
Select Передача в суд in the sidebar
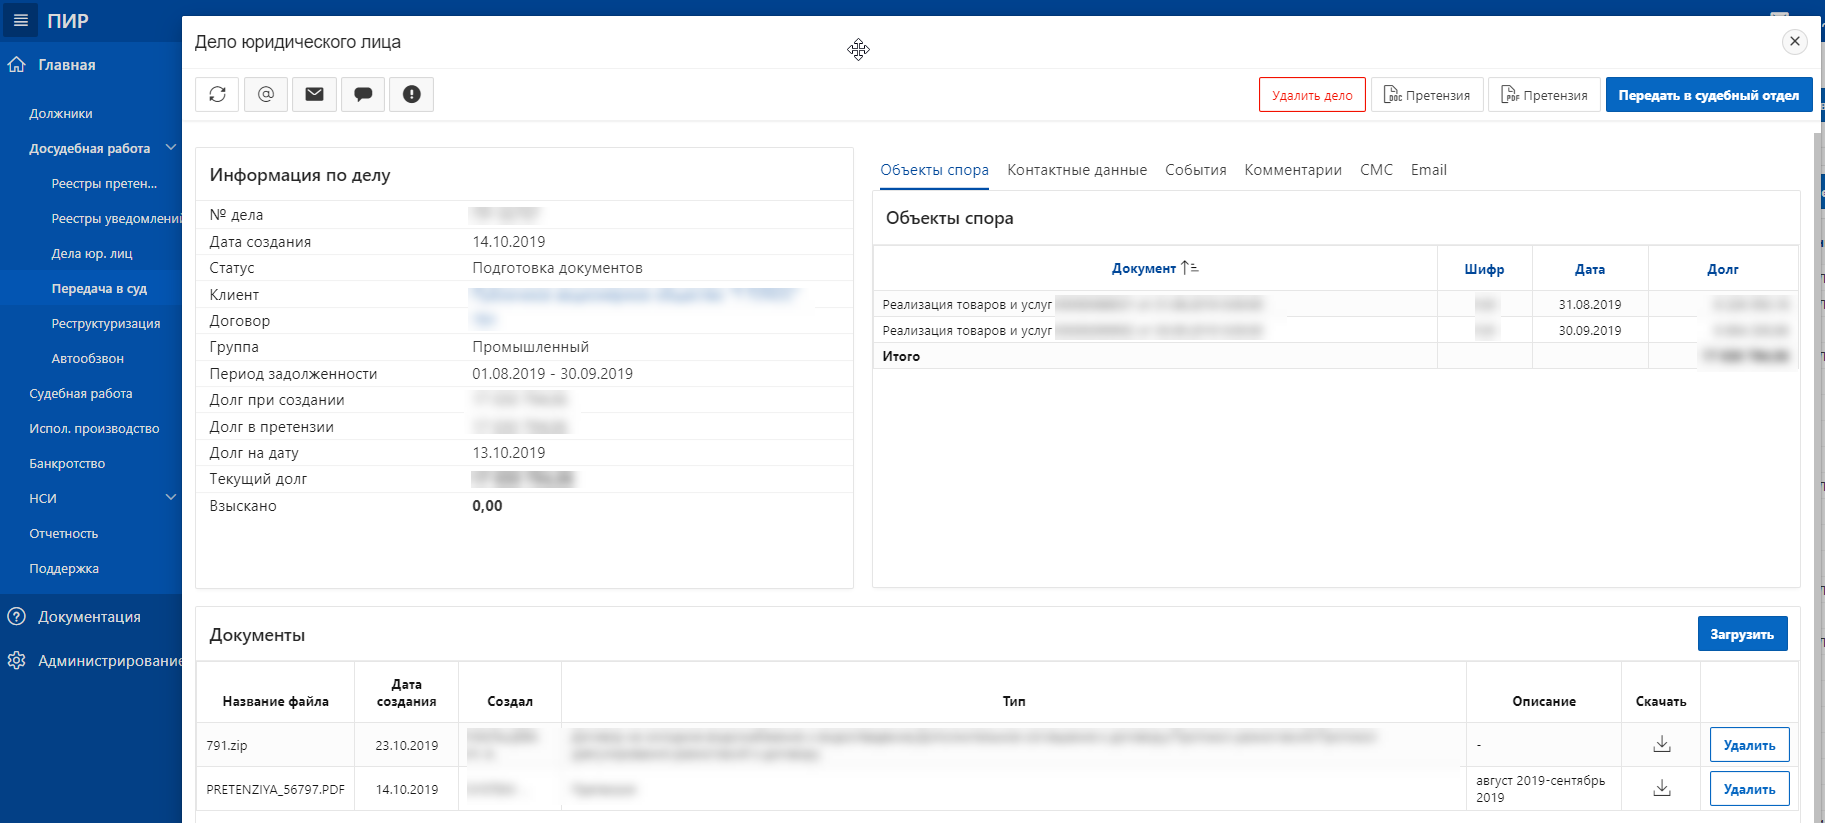pyautogui.click(x=99, y=289)
